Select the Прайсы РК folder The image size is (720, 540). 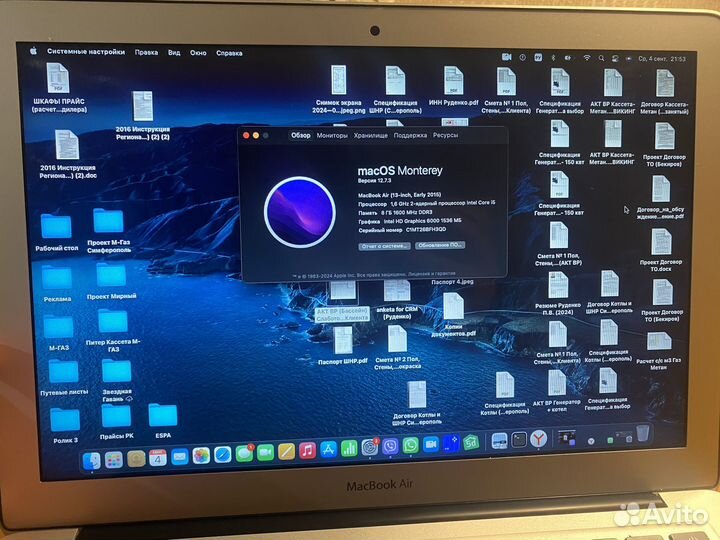tap(116, 422)
